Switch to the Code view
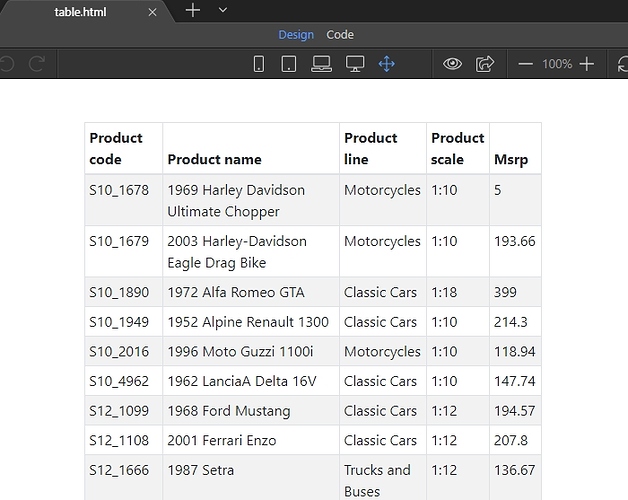The image size is (628, 500). click(340, 35)
